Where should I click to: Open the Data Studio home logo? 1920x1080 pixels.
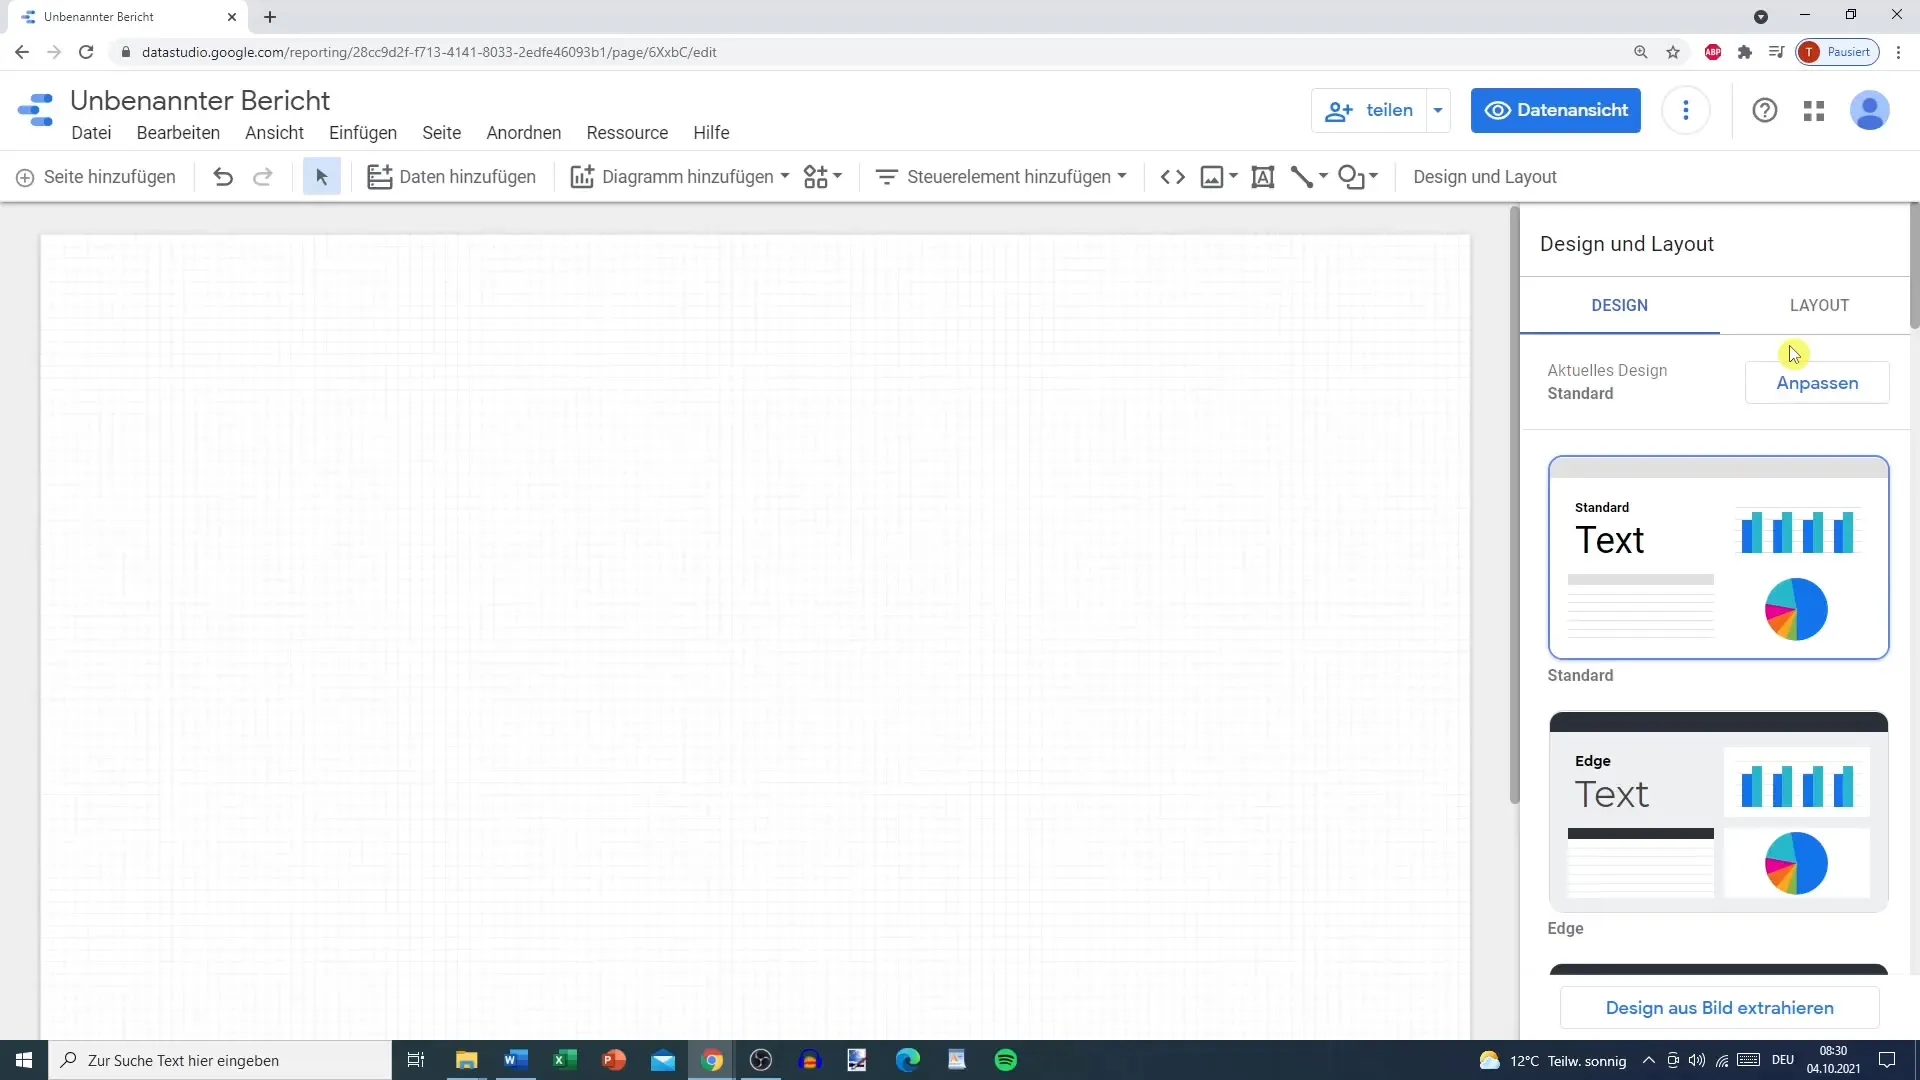coord(36,110)
